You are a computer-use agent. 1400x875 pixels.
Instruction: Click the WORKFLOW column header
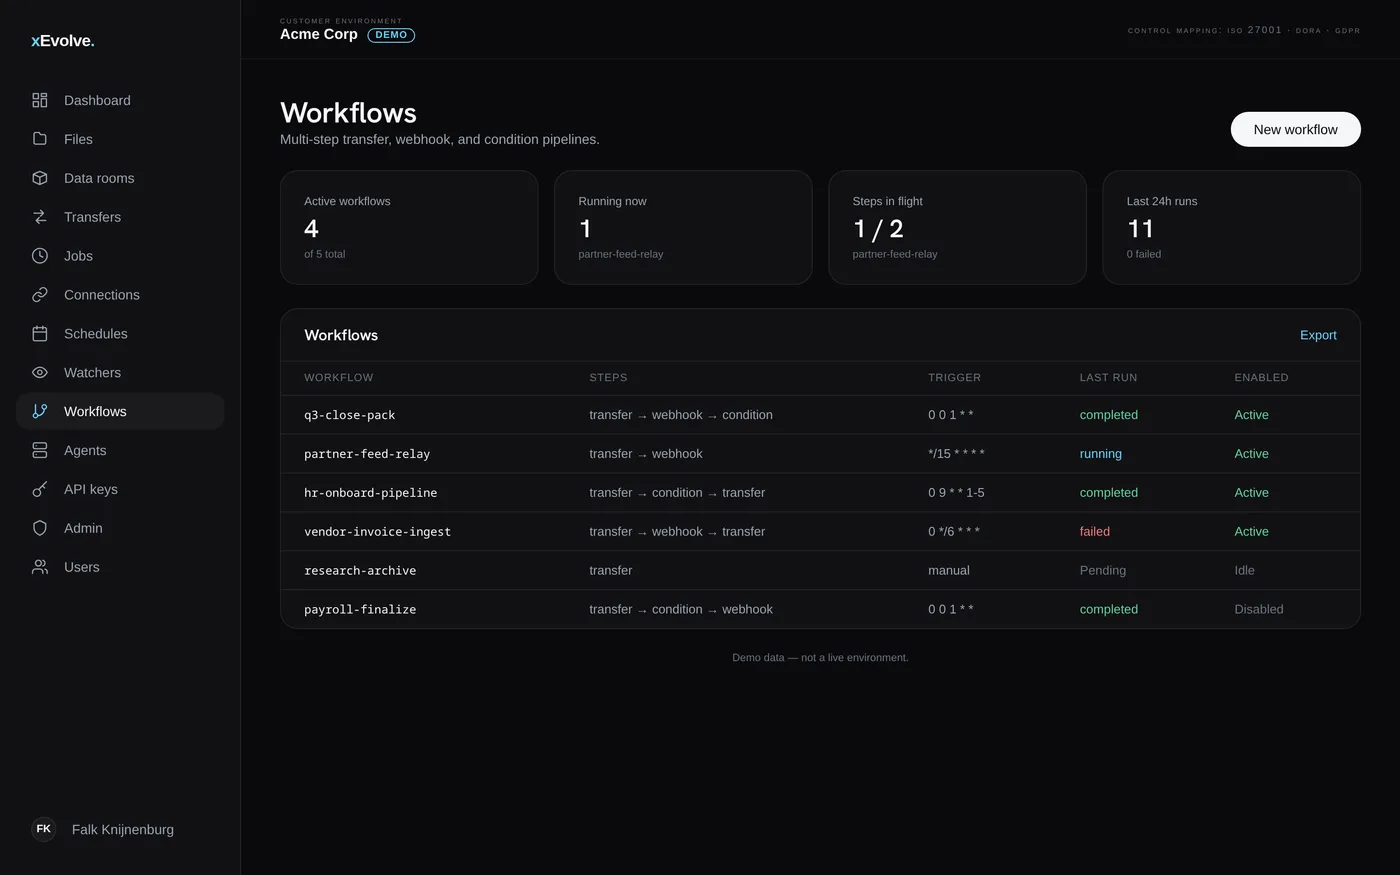[339, 377]
